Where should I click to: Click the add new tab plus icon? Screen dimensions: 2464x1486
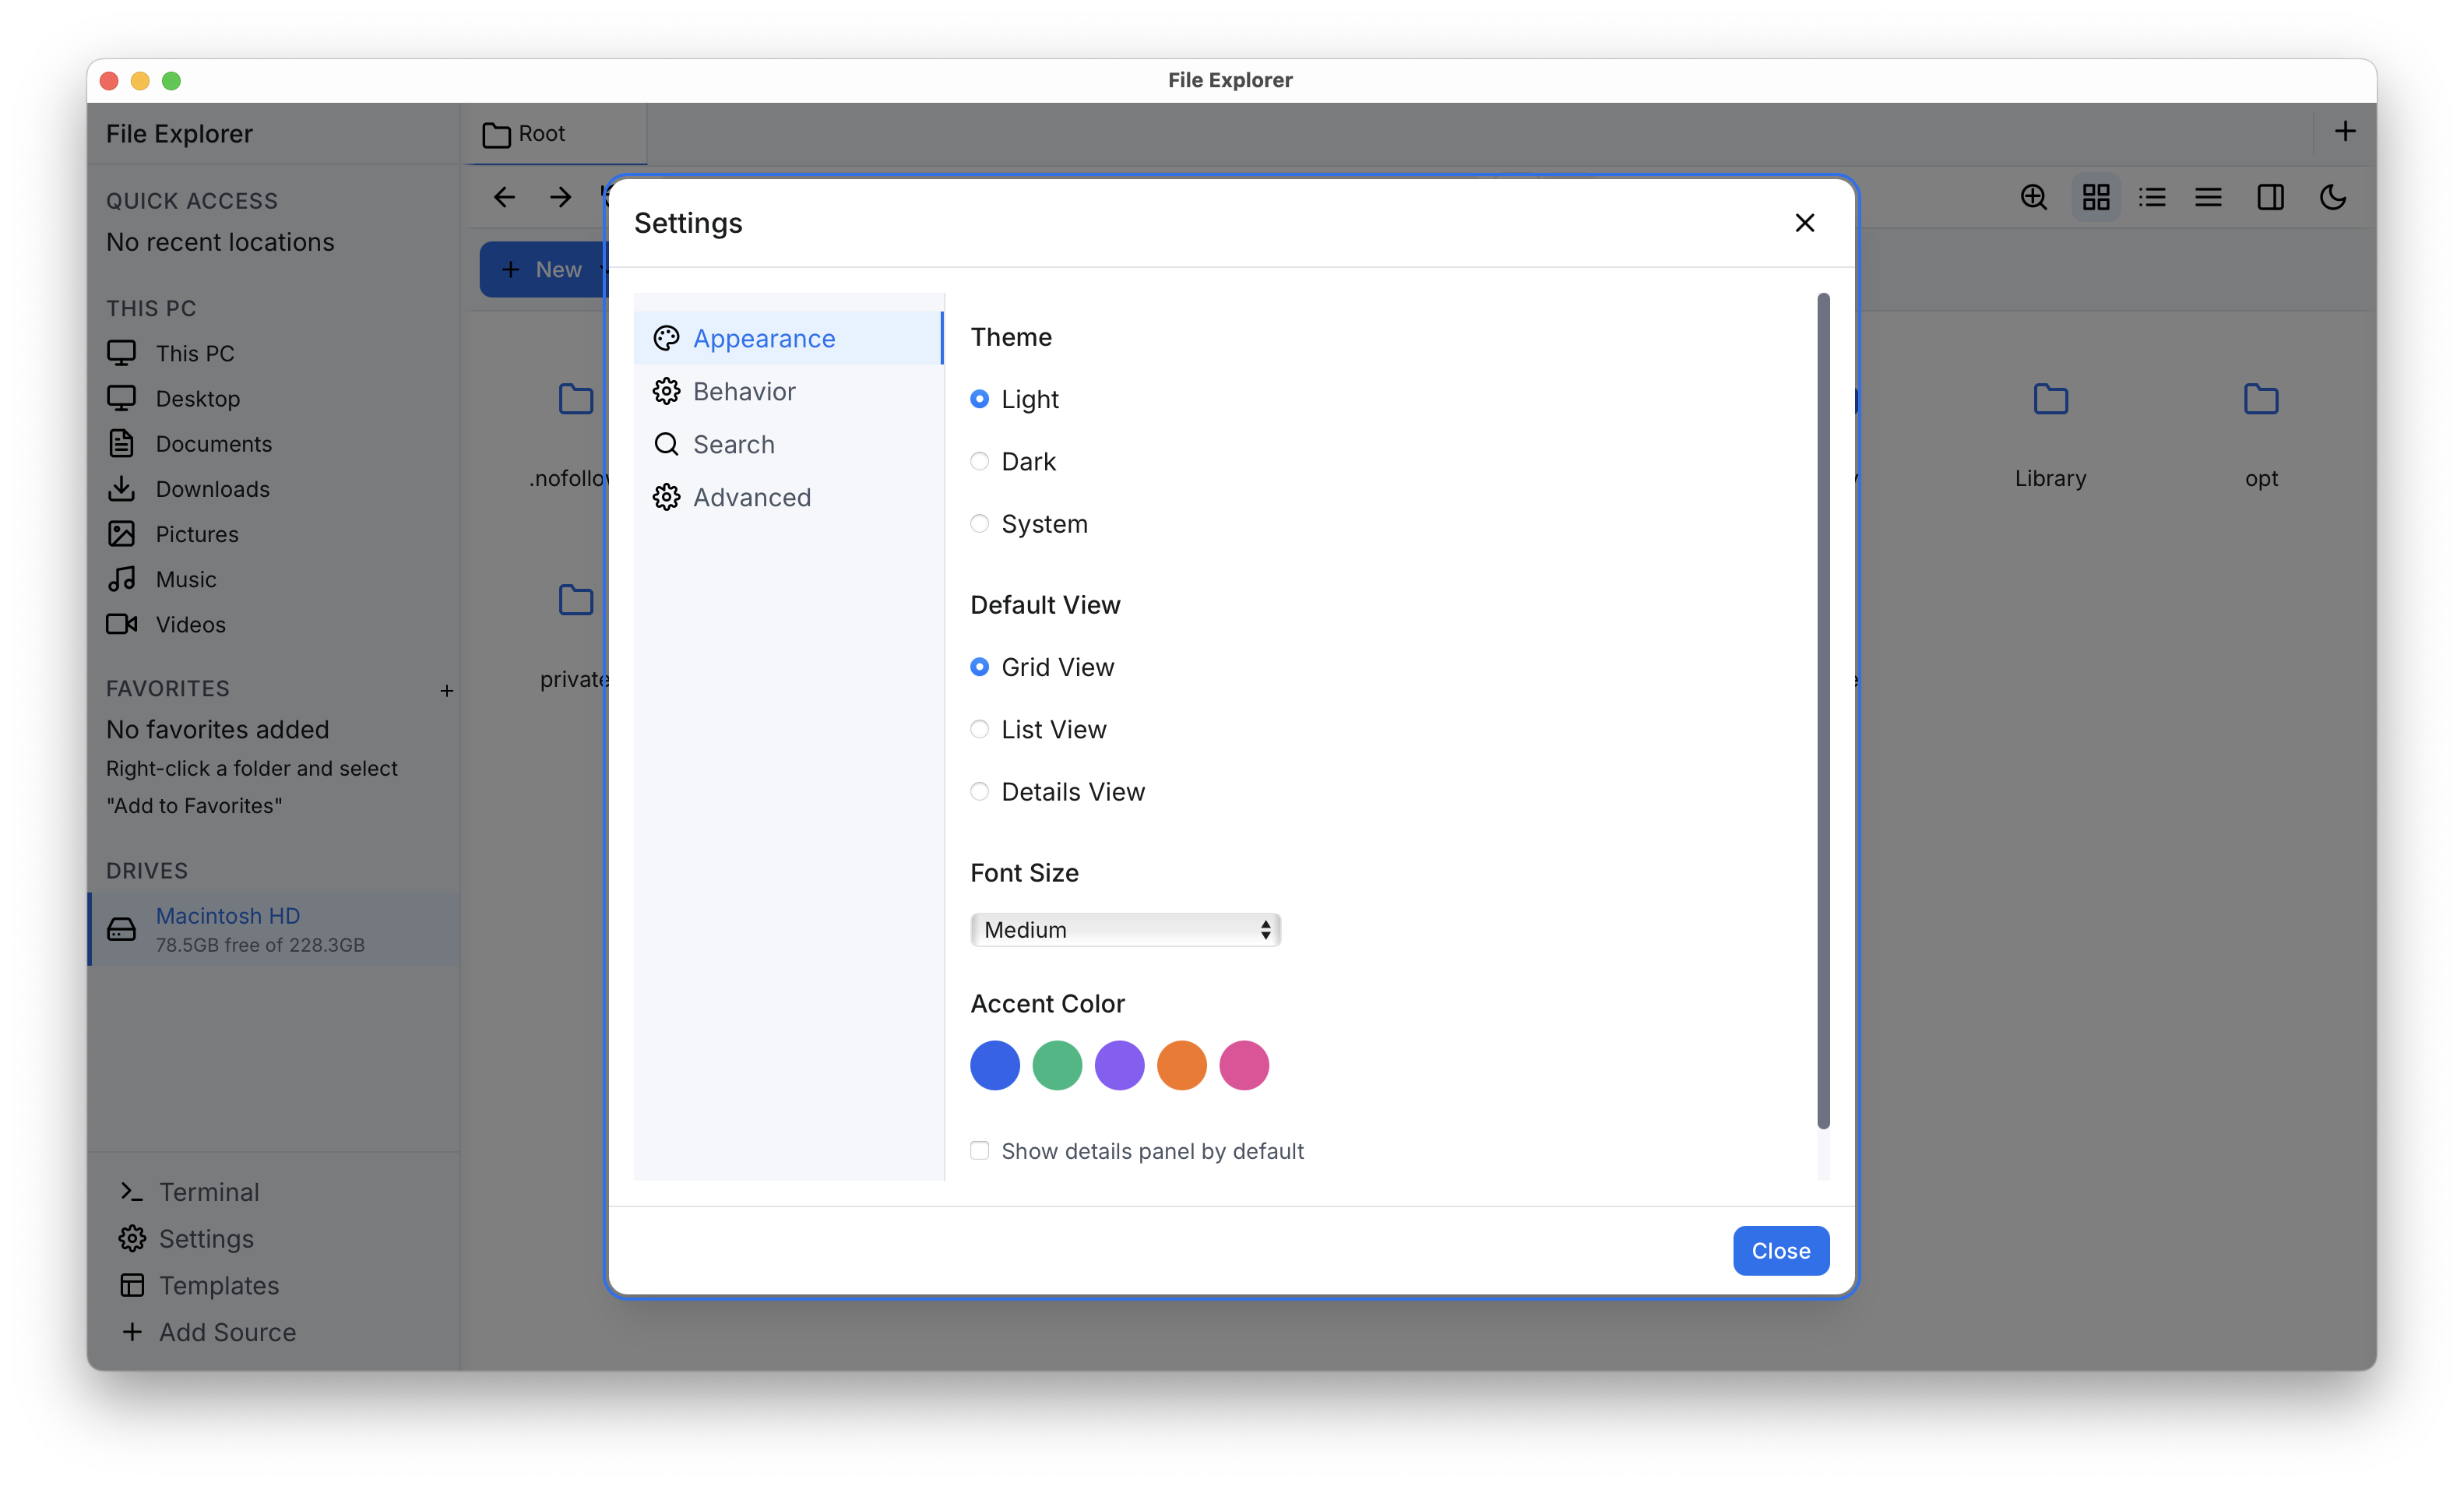pyautogui.click(x=2344, y=132)
